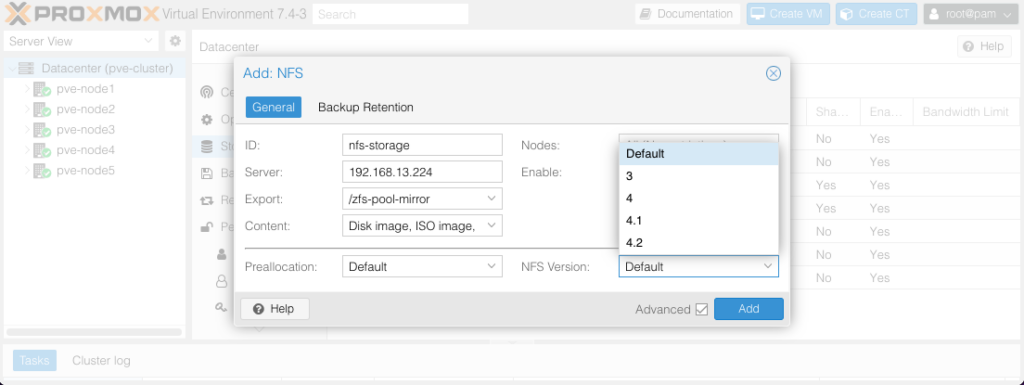Screen dimensions: 1024x385
Task: Expand the pve-node1 tree node
Action: (x=27, y=89)
